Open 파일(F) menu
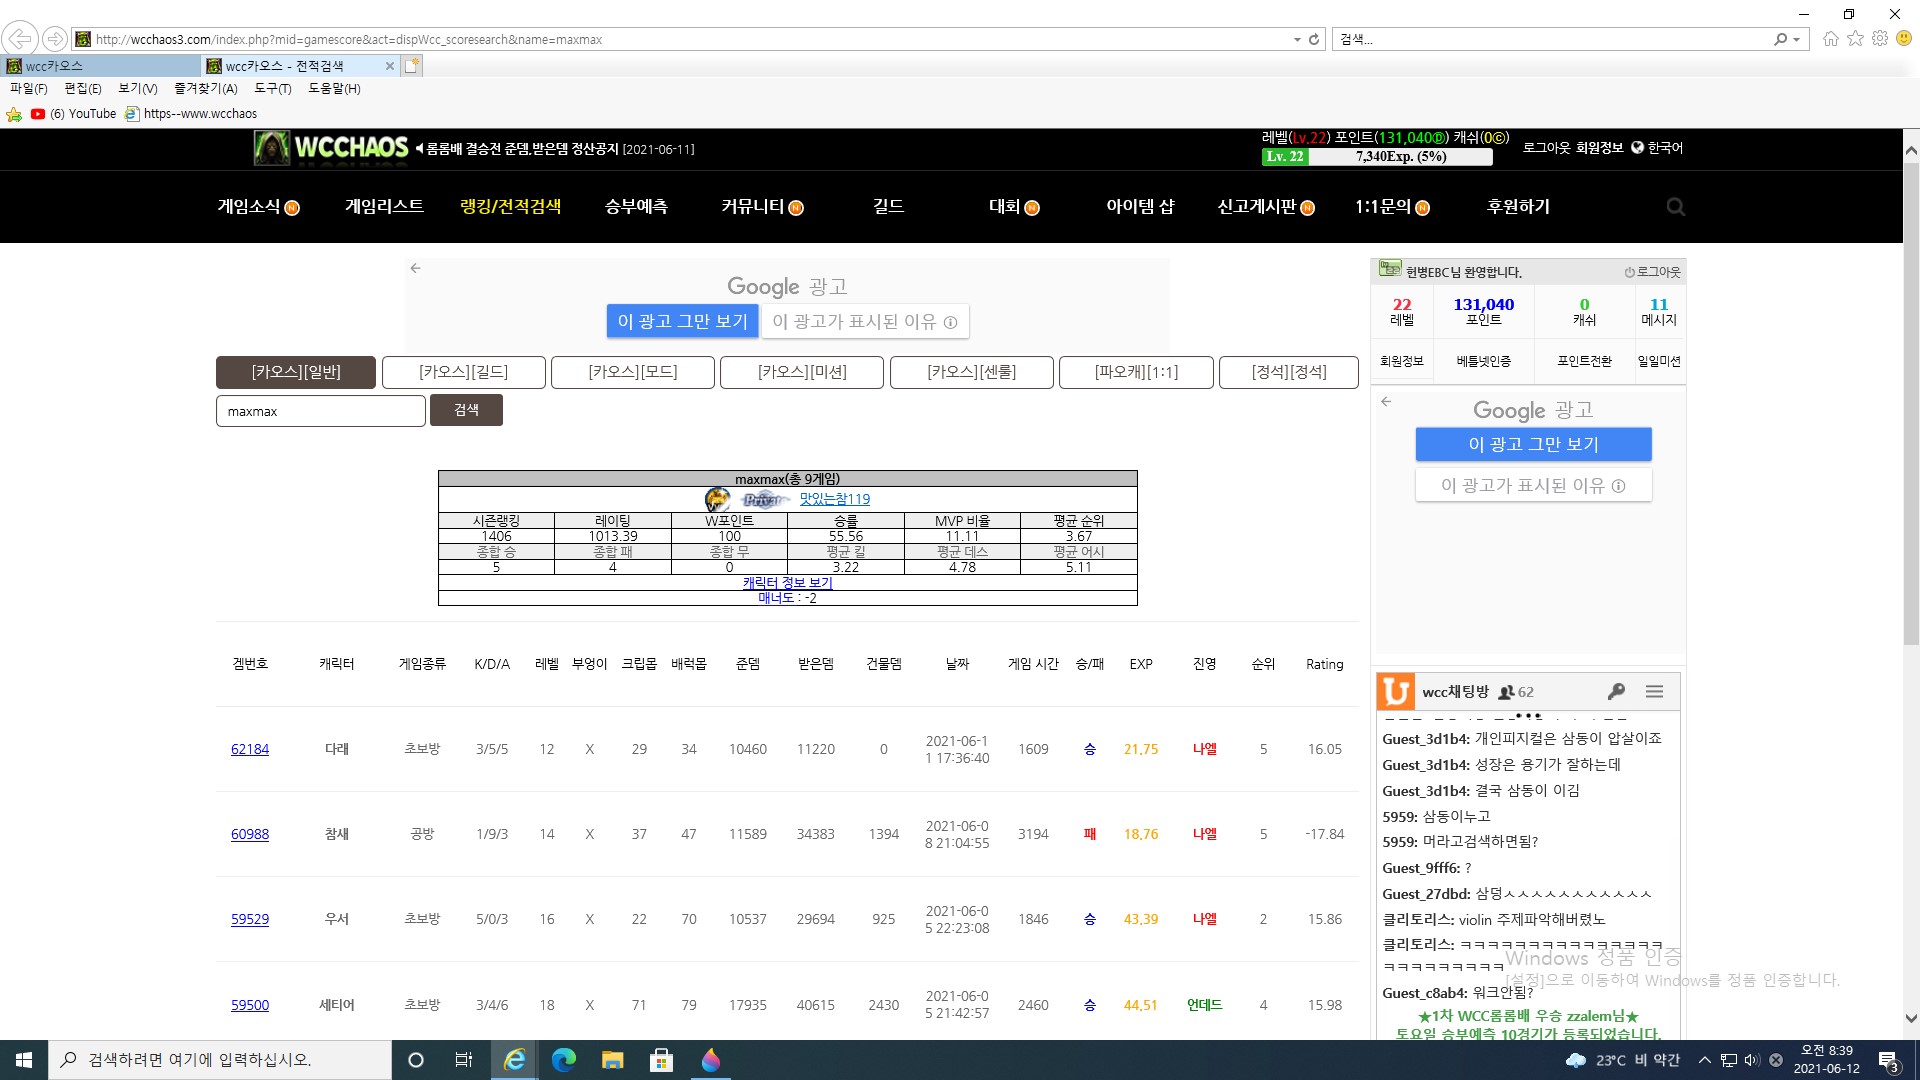1920x1080 pixels. tap(29, 88)
